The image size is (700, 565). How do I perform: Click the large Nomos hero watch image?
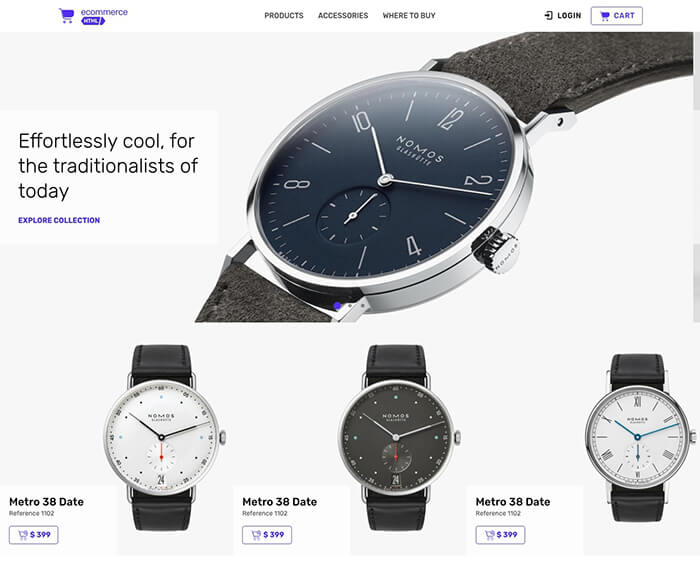444,177
